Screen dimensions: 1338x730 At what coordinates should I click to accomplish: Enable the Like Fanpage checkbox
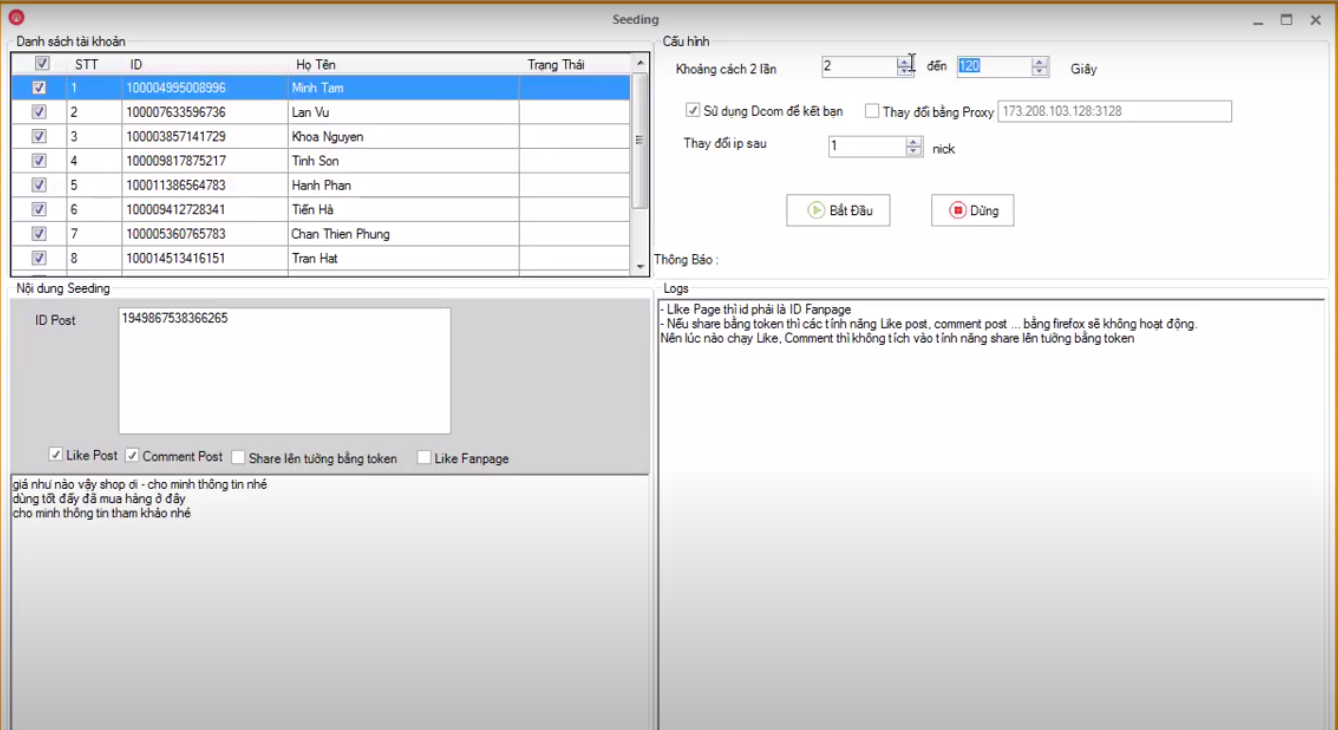(x=424, y=458)
